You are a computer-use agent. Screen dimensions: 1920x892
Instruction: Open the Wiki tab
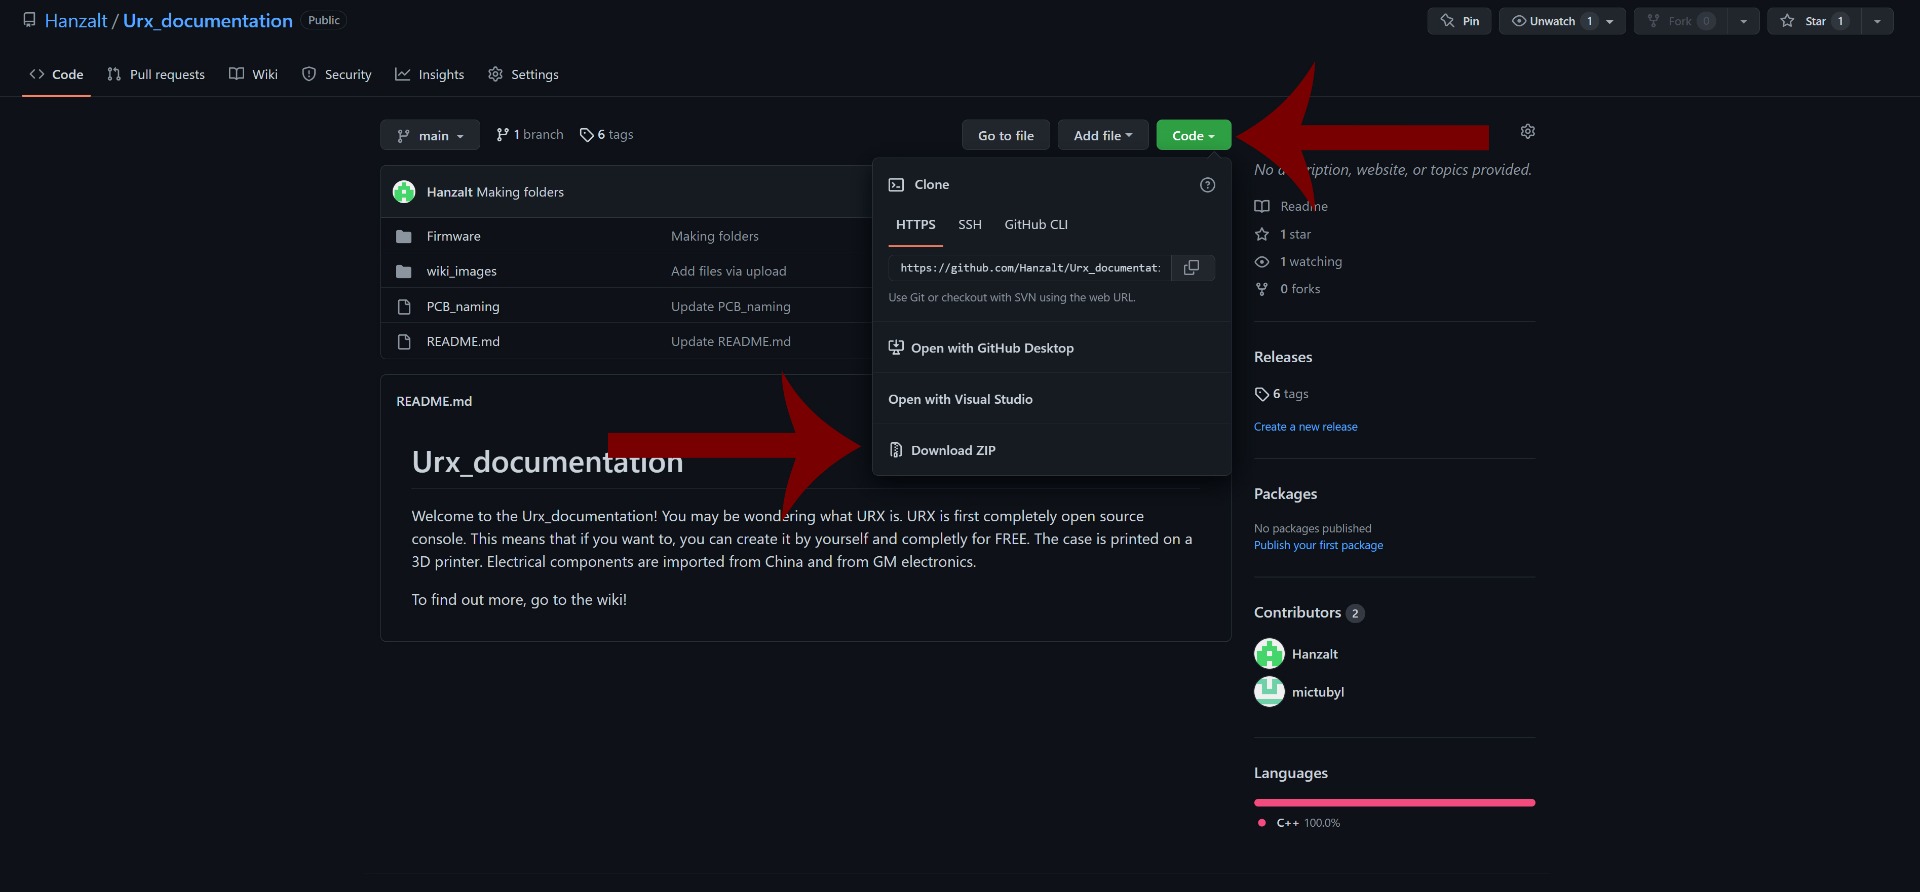pos(254,75)
